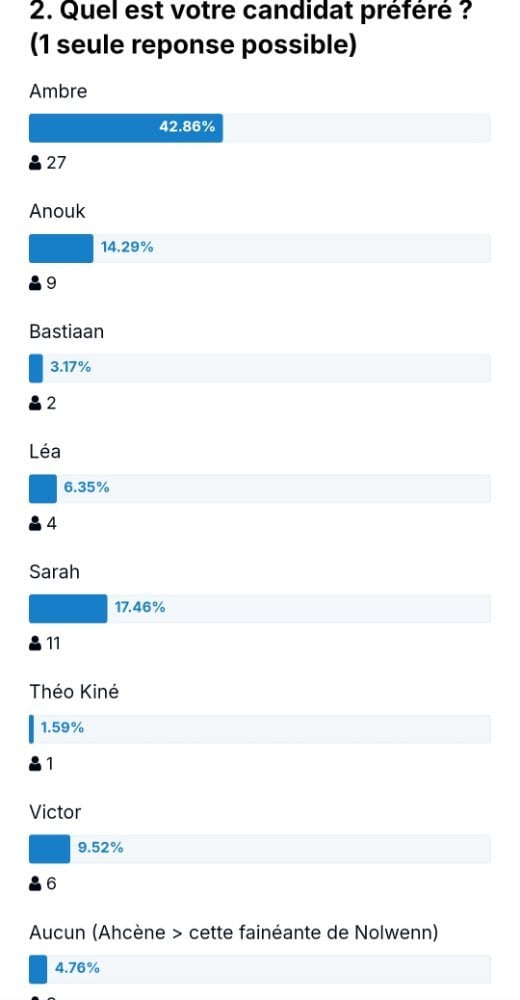This screenshot has width=520, height=1000.
Task: Click the voter icon beside Léa's 4 votes
Action: 35,524
